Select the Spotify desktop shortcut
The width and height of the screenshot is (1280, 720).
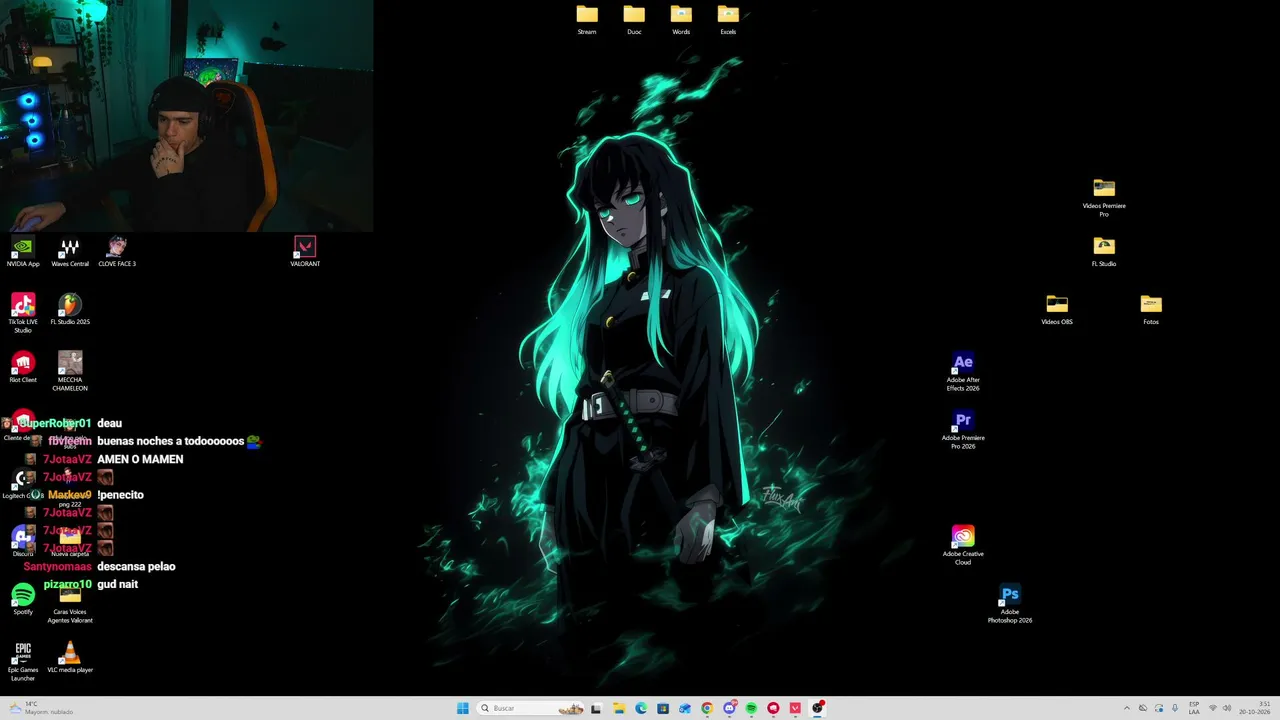[x=23, y=599]
